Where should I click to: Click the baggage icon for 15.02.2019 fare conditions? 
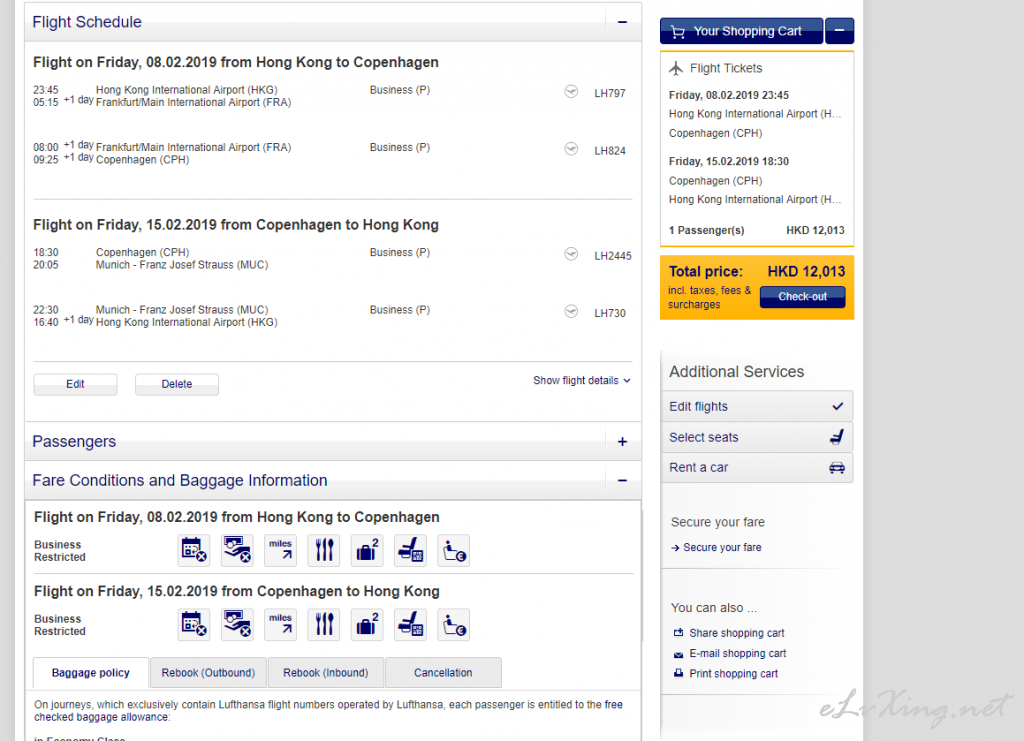point(367,625)
